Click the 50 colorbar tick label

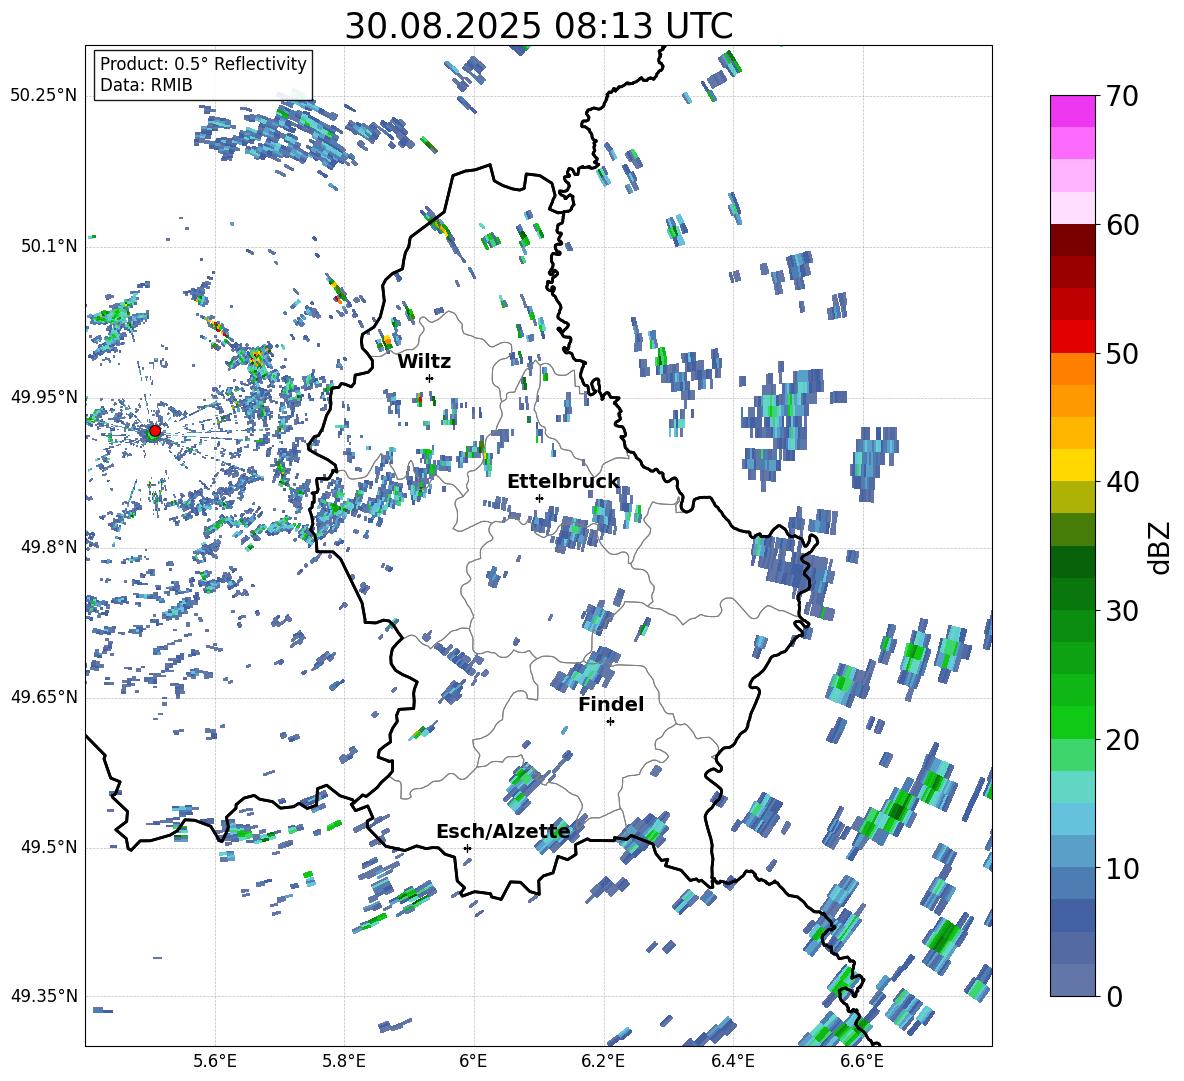pyautogui.click(x=1122, y=353)
